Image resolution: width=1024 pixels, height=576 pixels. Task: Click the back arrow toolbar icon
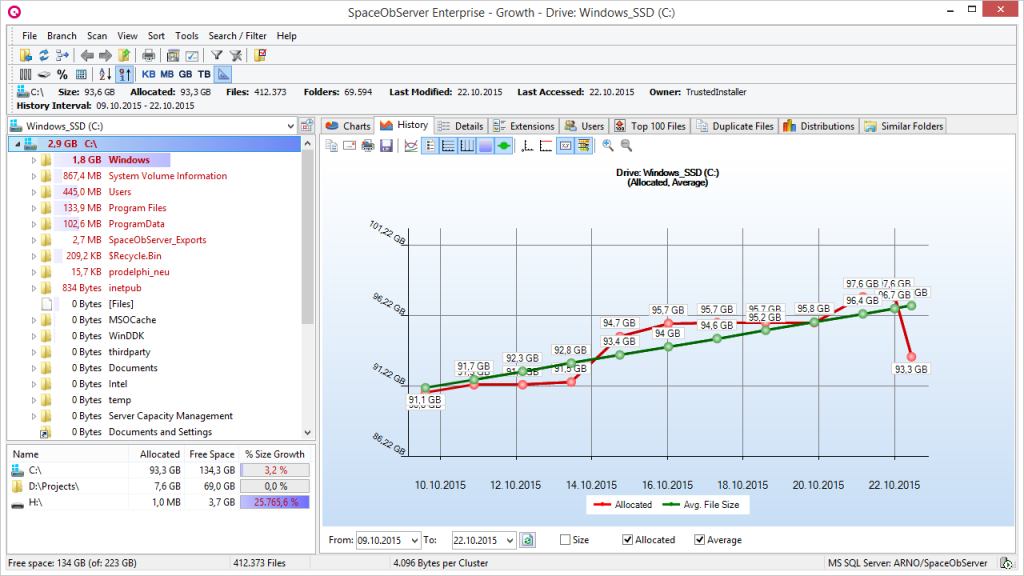87,56
